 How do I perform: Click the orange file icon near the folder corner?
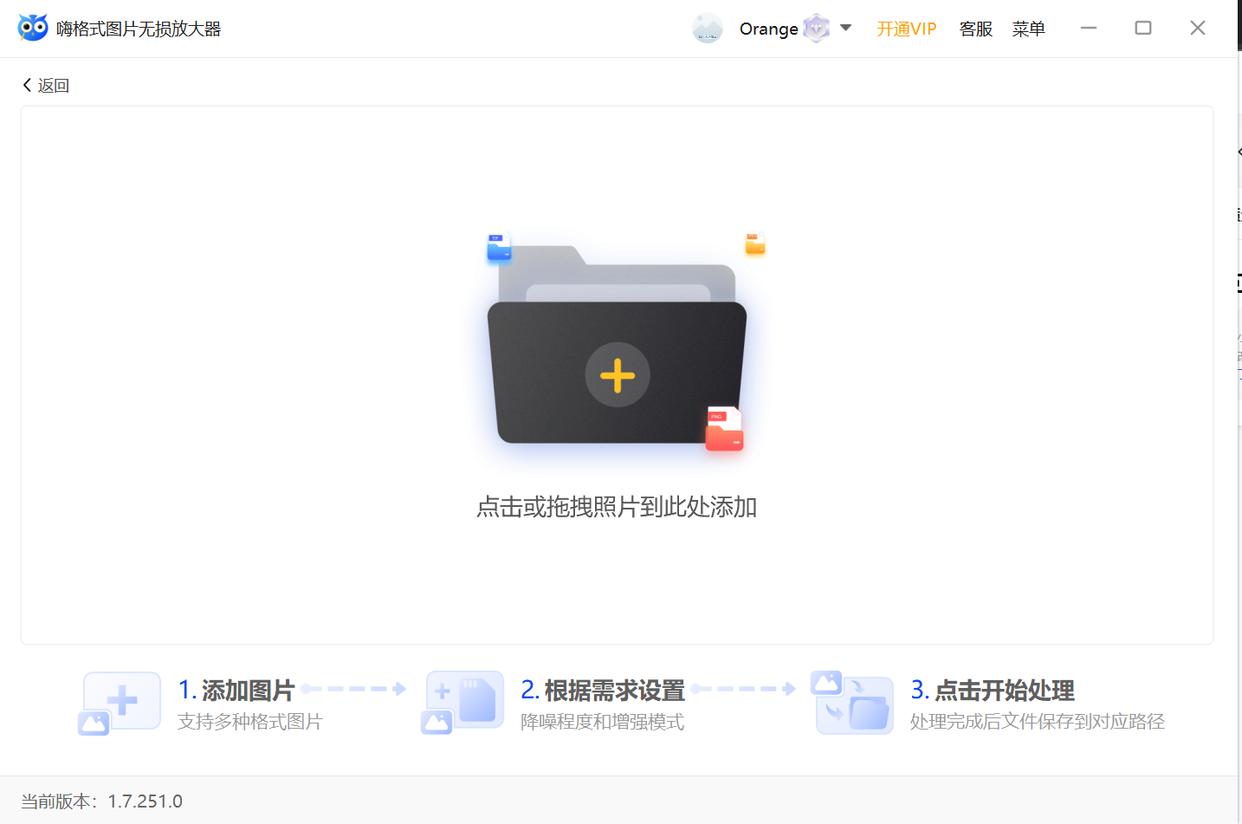coord(754,243)
